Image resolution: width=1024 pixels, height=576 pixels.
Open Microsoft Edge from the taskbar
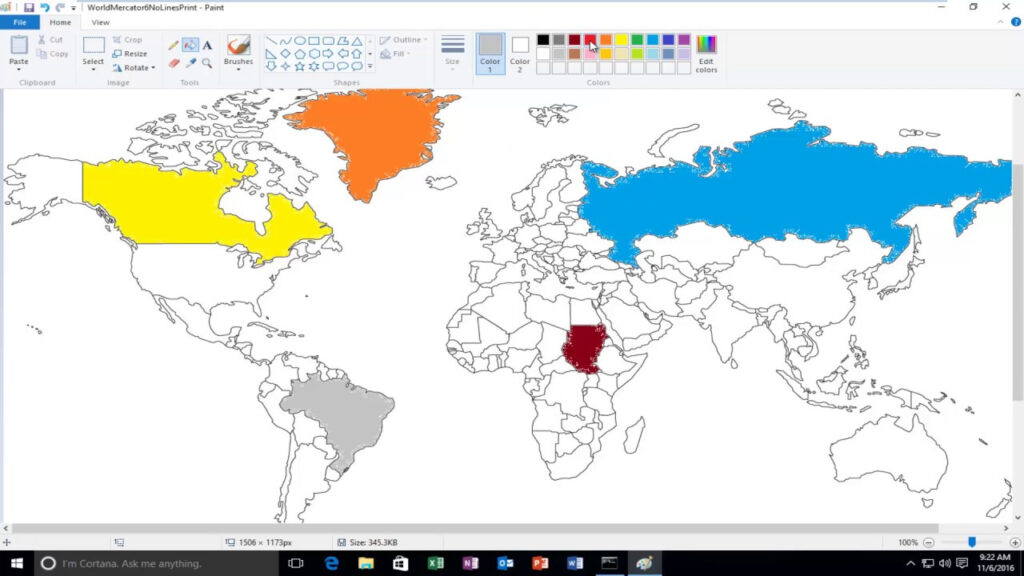pyautogui.click(x=331, y=564)
